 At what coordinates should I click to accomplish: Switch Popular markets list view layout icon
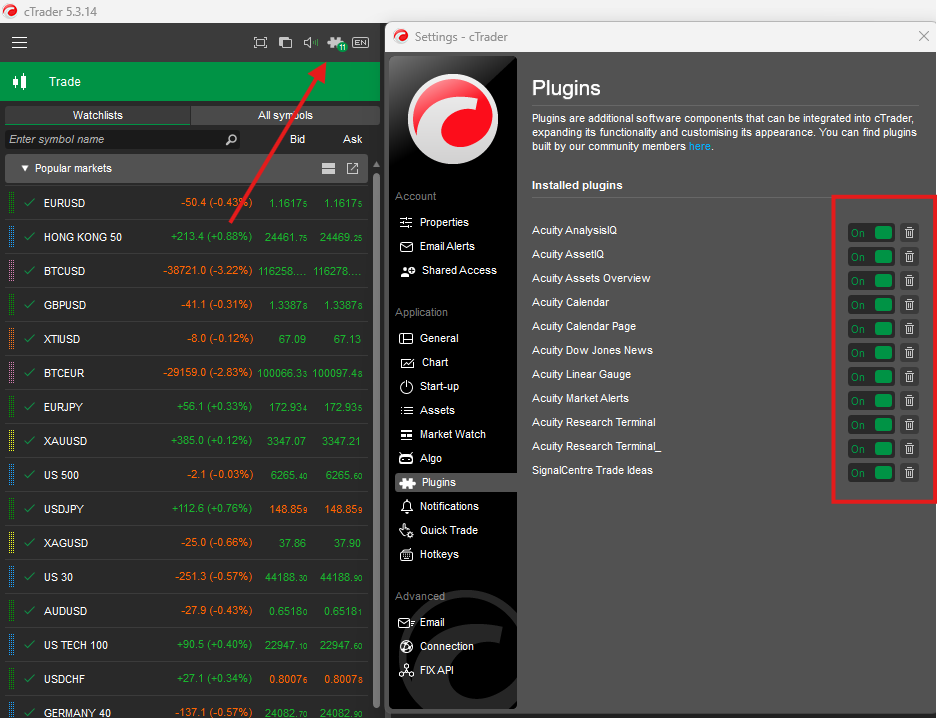(x=328, y=168)
